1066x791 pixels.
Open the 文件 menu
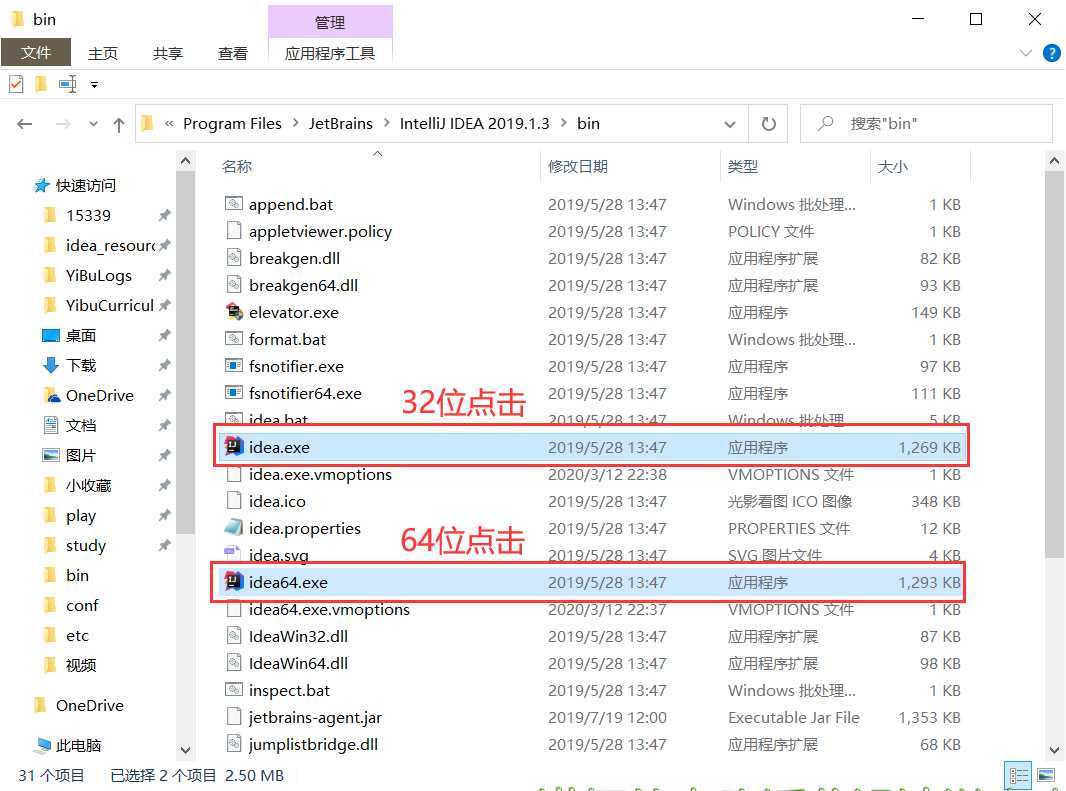(36, 52)
